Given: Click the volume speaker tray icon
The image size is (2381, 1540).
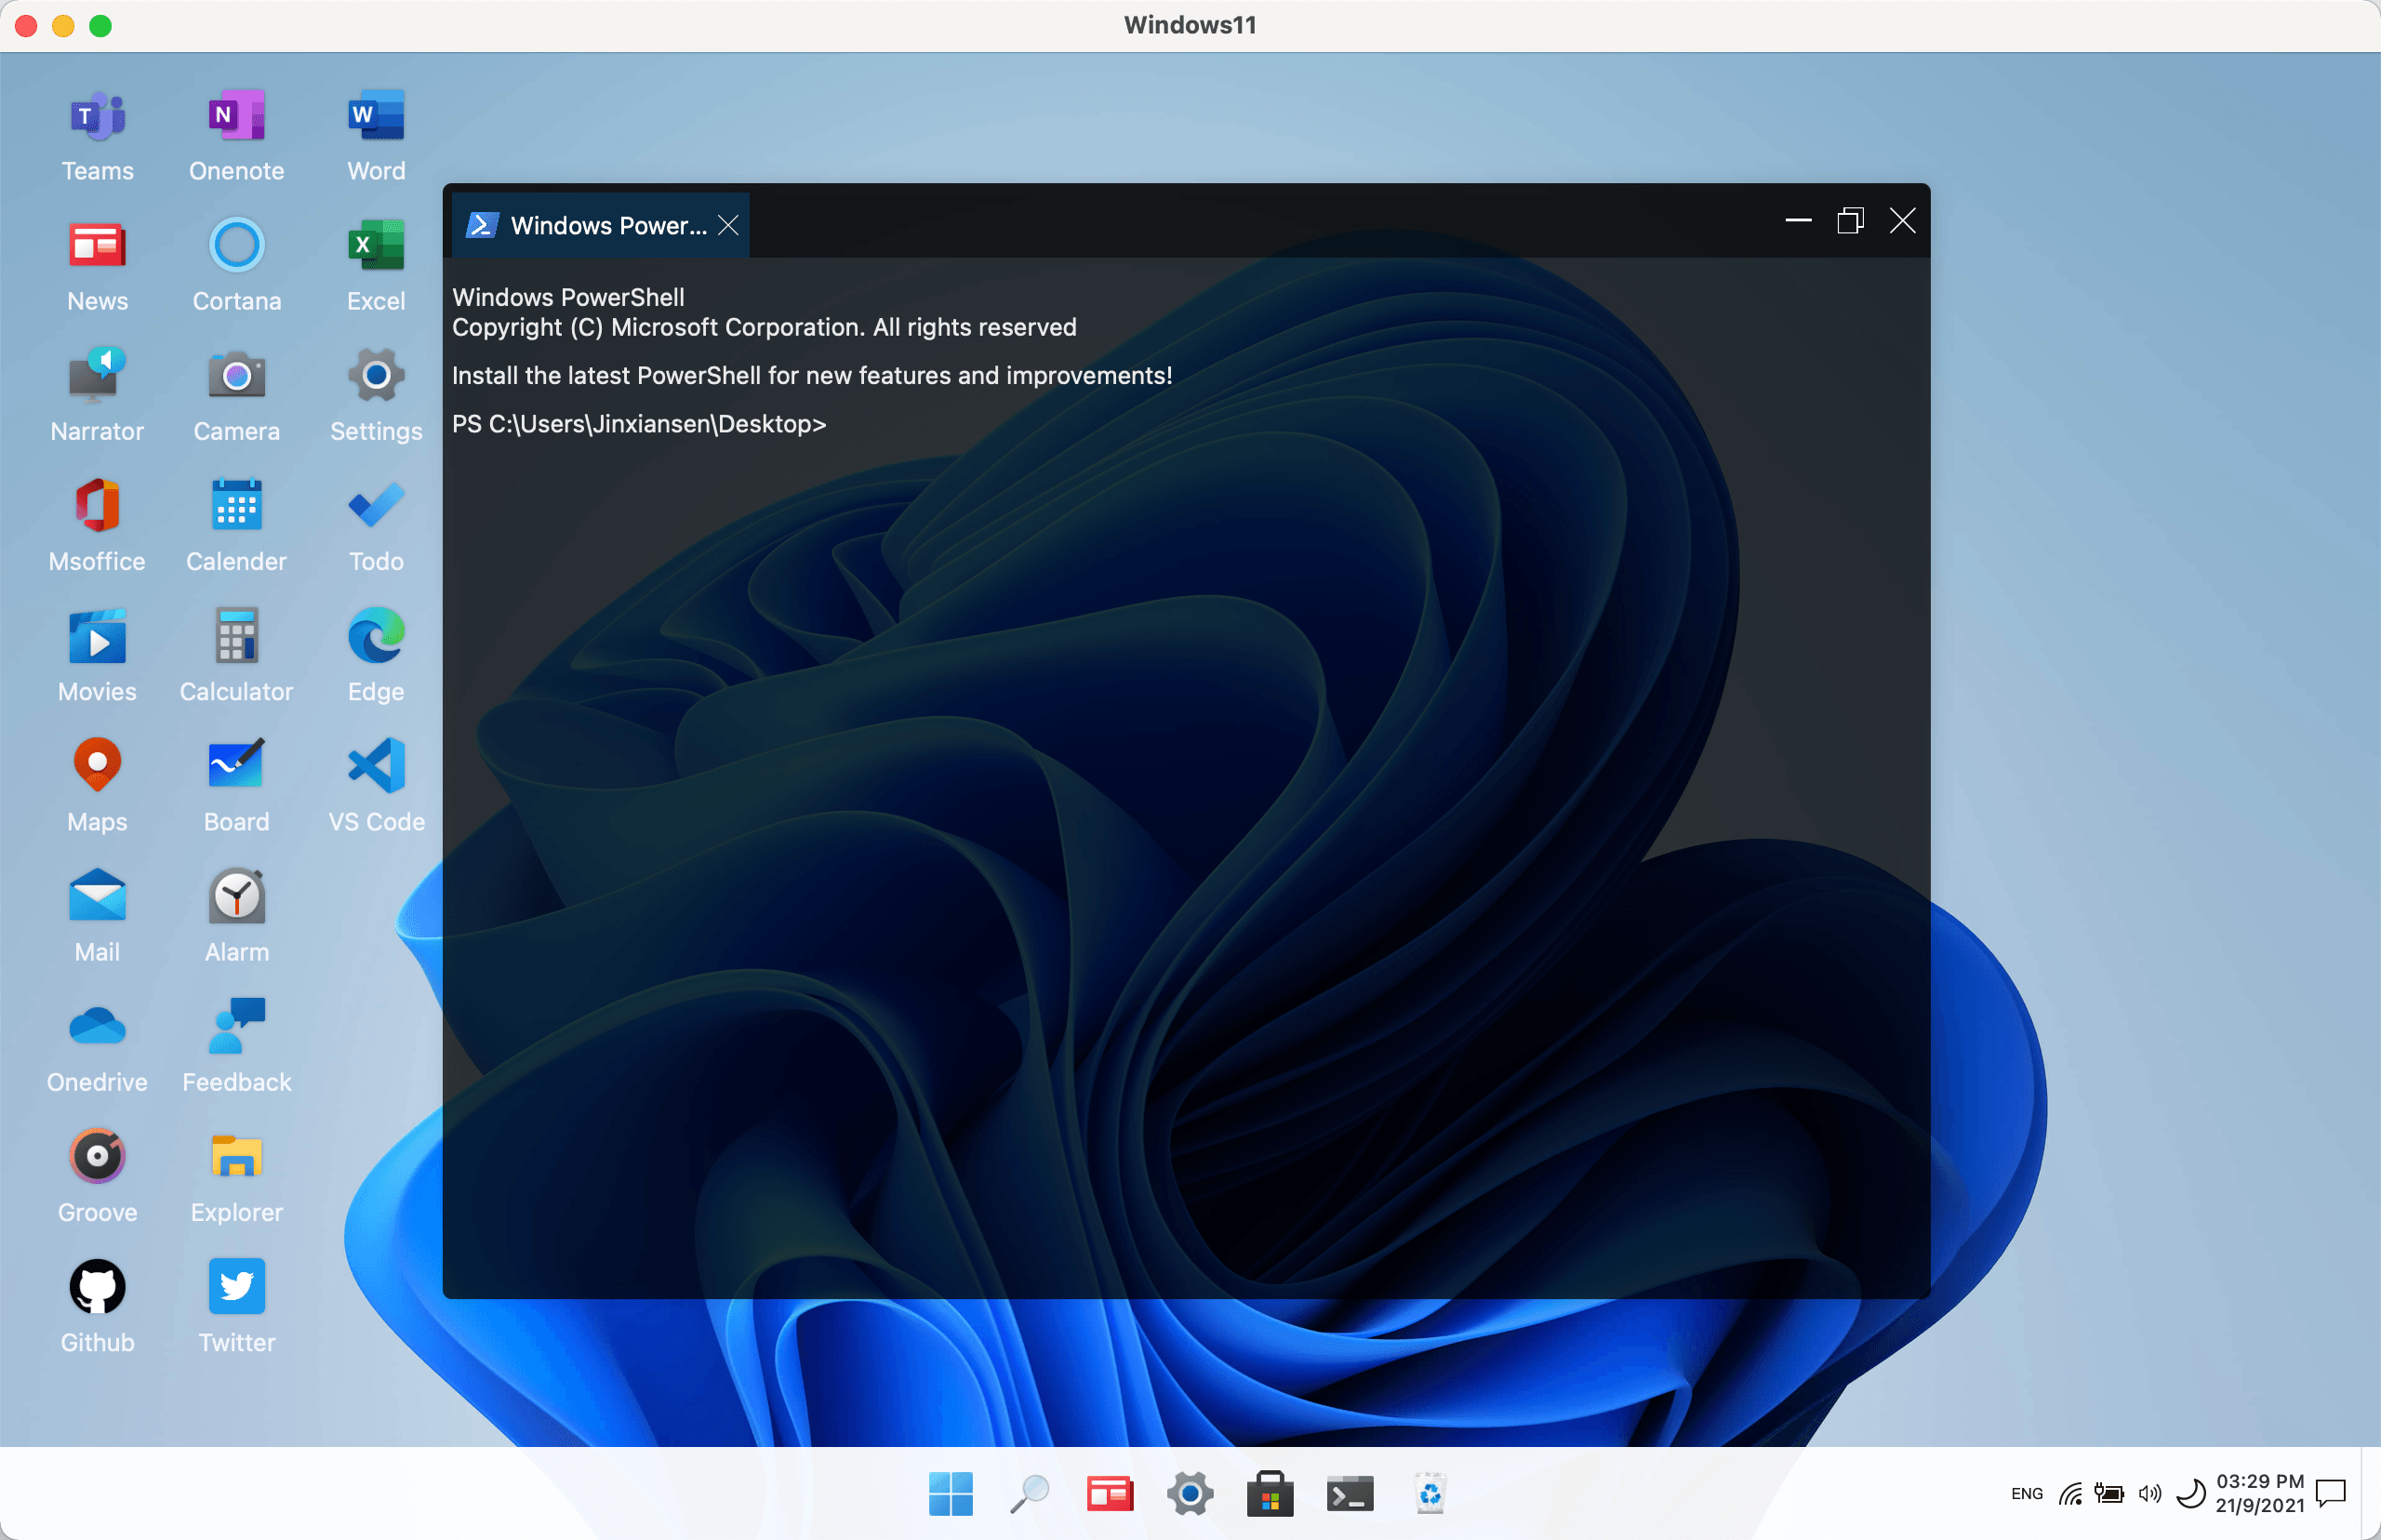Looking at the screenshot, I should click(x=2149, y=1494).
